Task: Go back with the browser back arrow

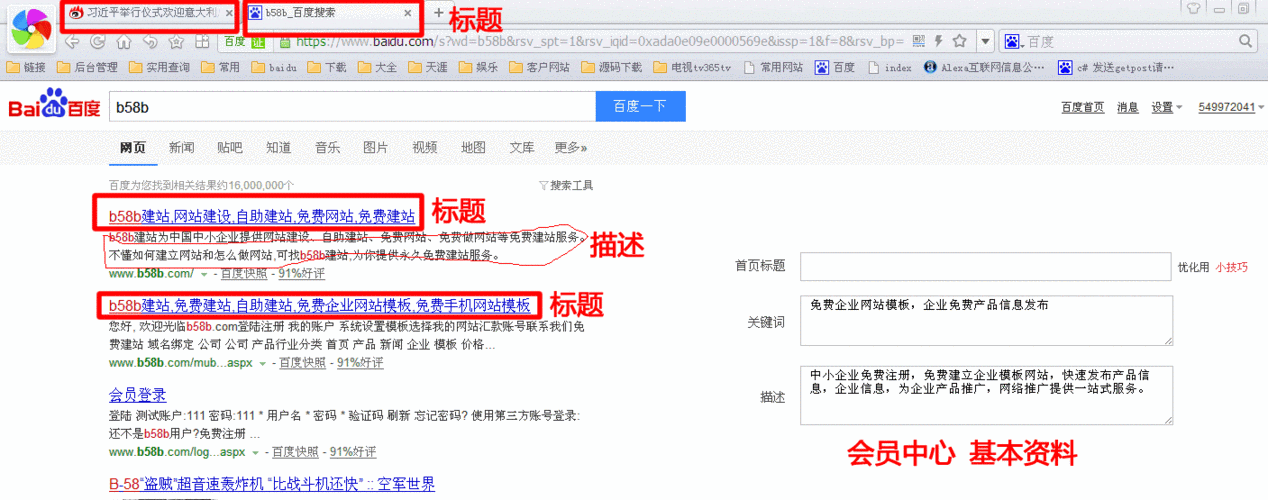Action: tap(72, 42)
